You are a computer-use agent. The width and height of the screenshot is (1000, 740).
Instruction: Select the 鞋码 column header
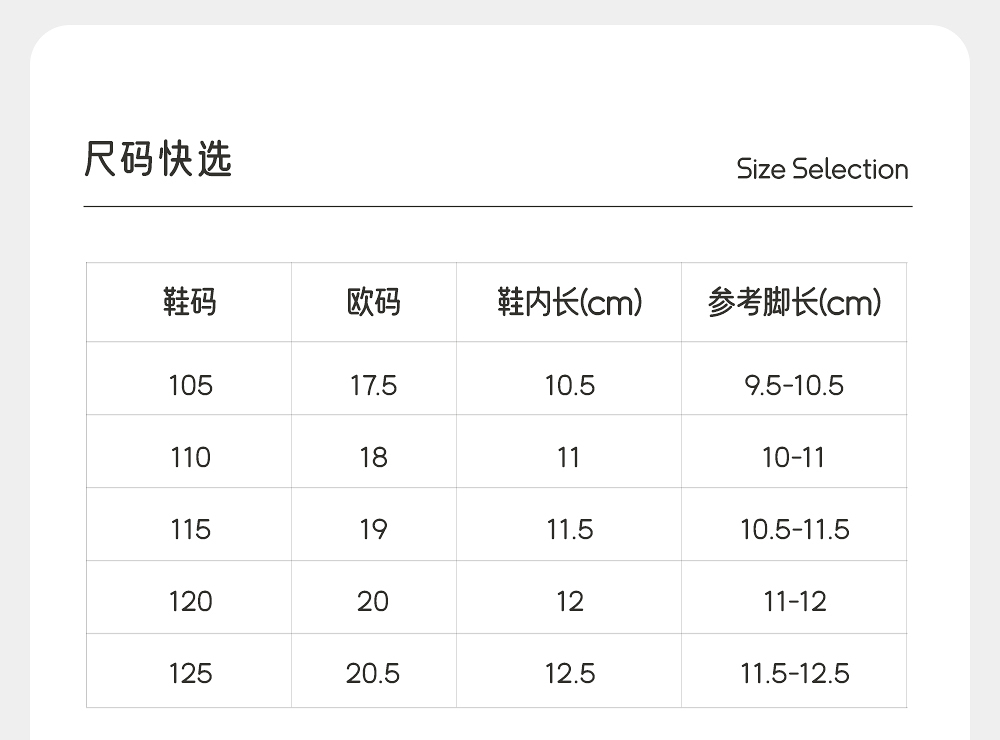190,302
